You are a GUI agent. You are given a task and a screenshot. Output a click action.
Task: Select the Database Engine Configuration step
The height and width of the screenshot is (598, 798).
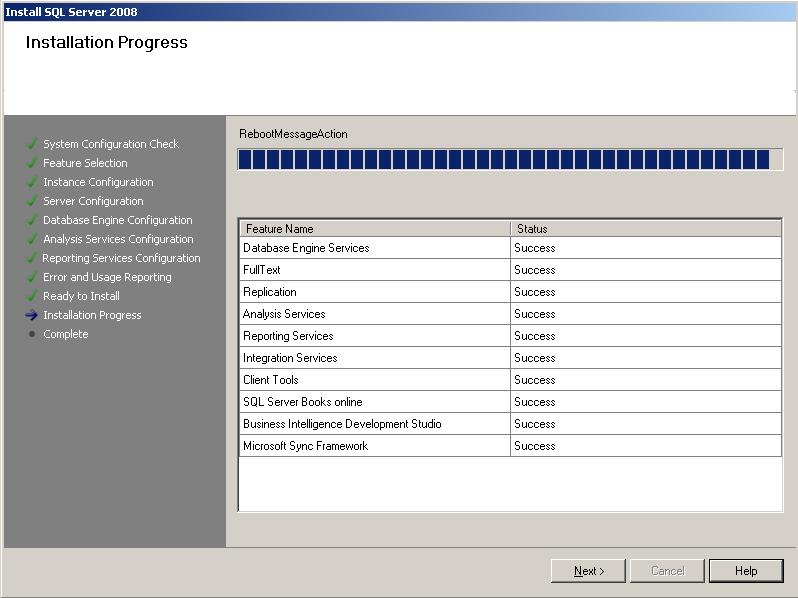[x=118, y=220]
